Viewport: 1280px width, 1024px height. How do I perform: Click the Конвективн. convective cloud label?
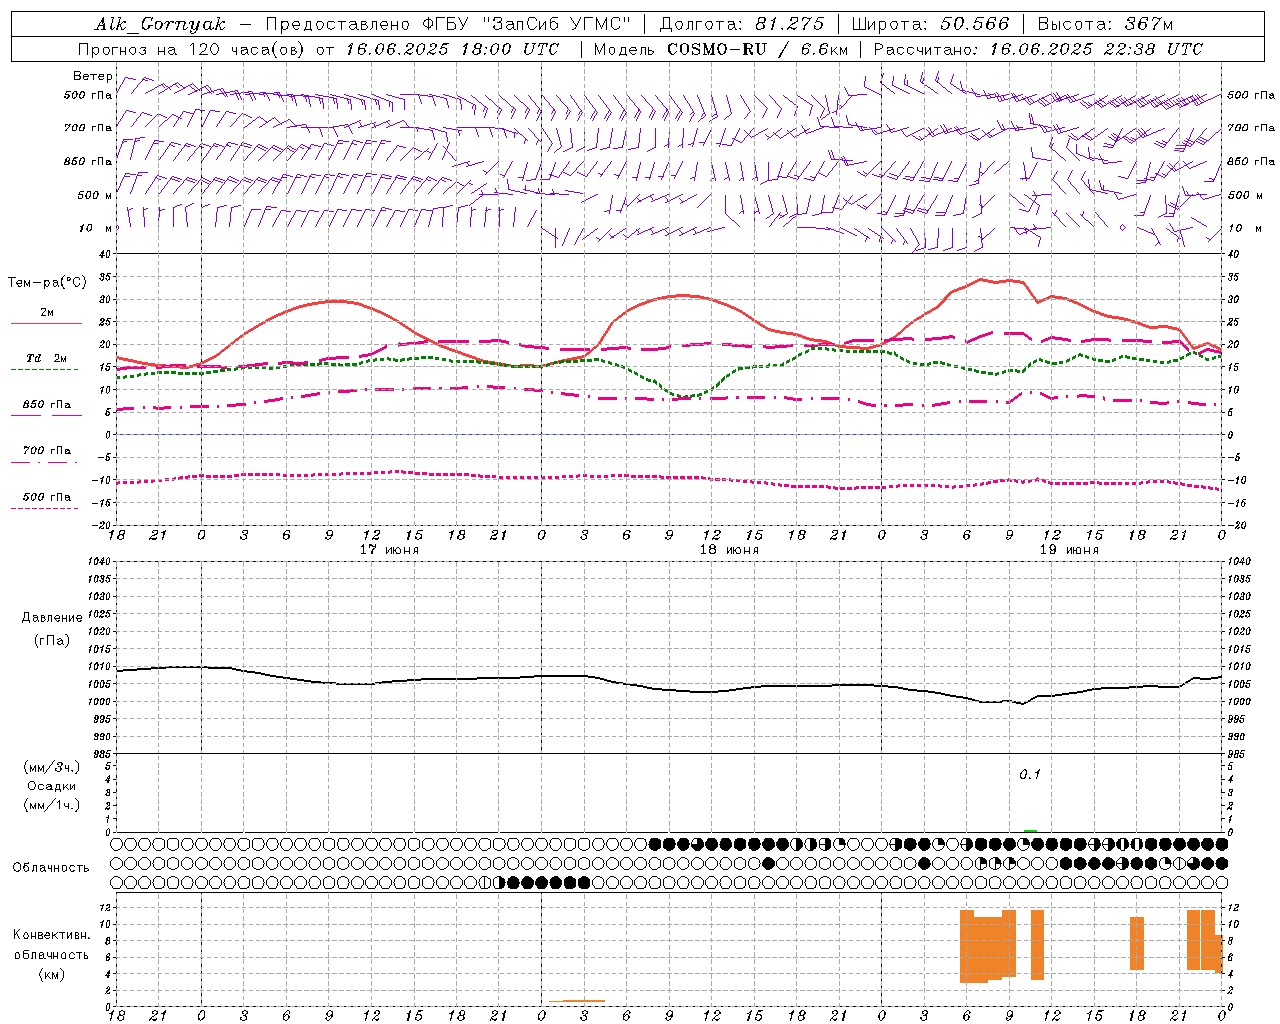(51, 934)
